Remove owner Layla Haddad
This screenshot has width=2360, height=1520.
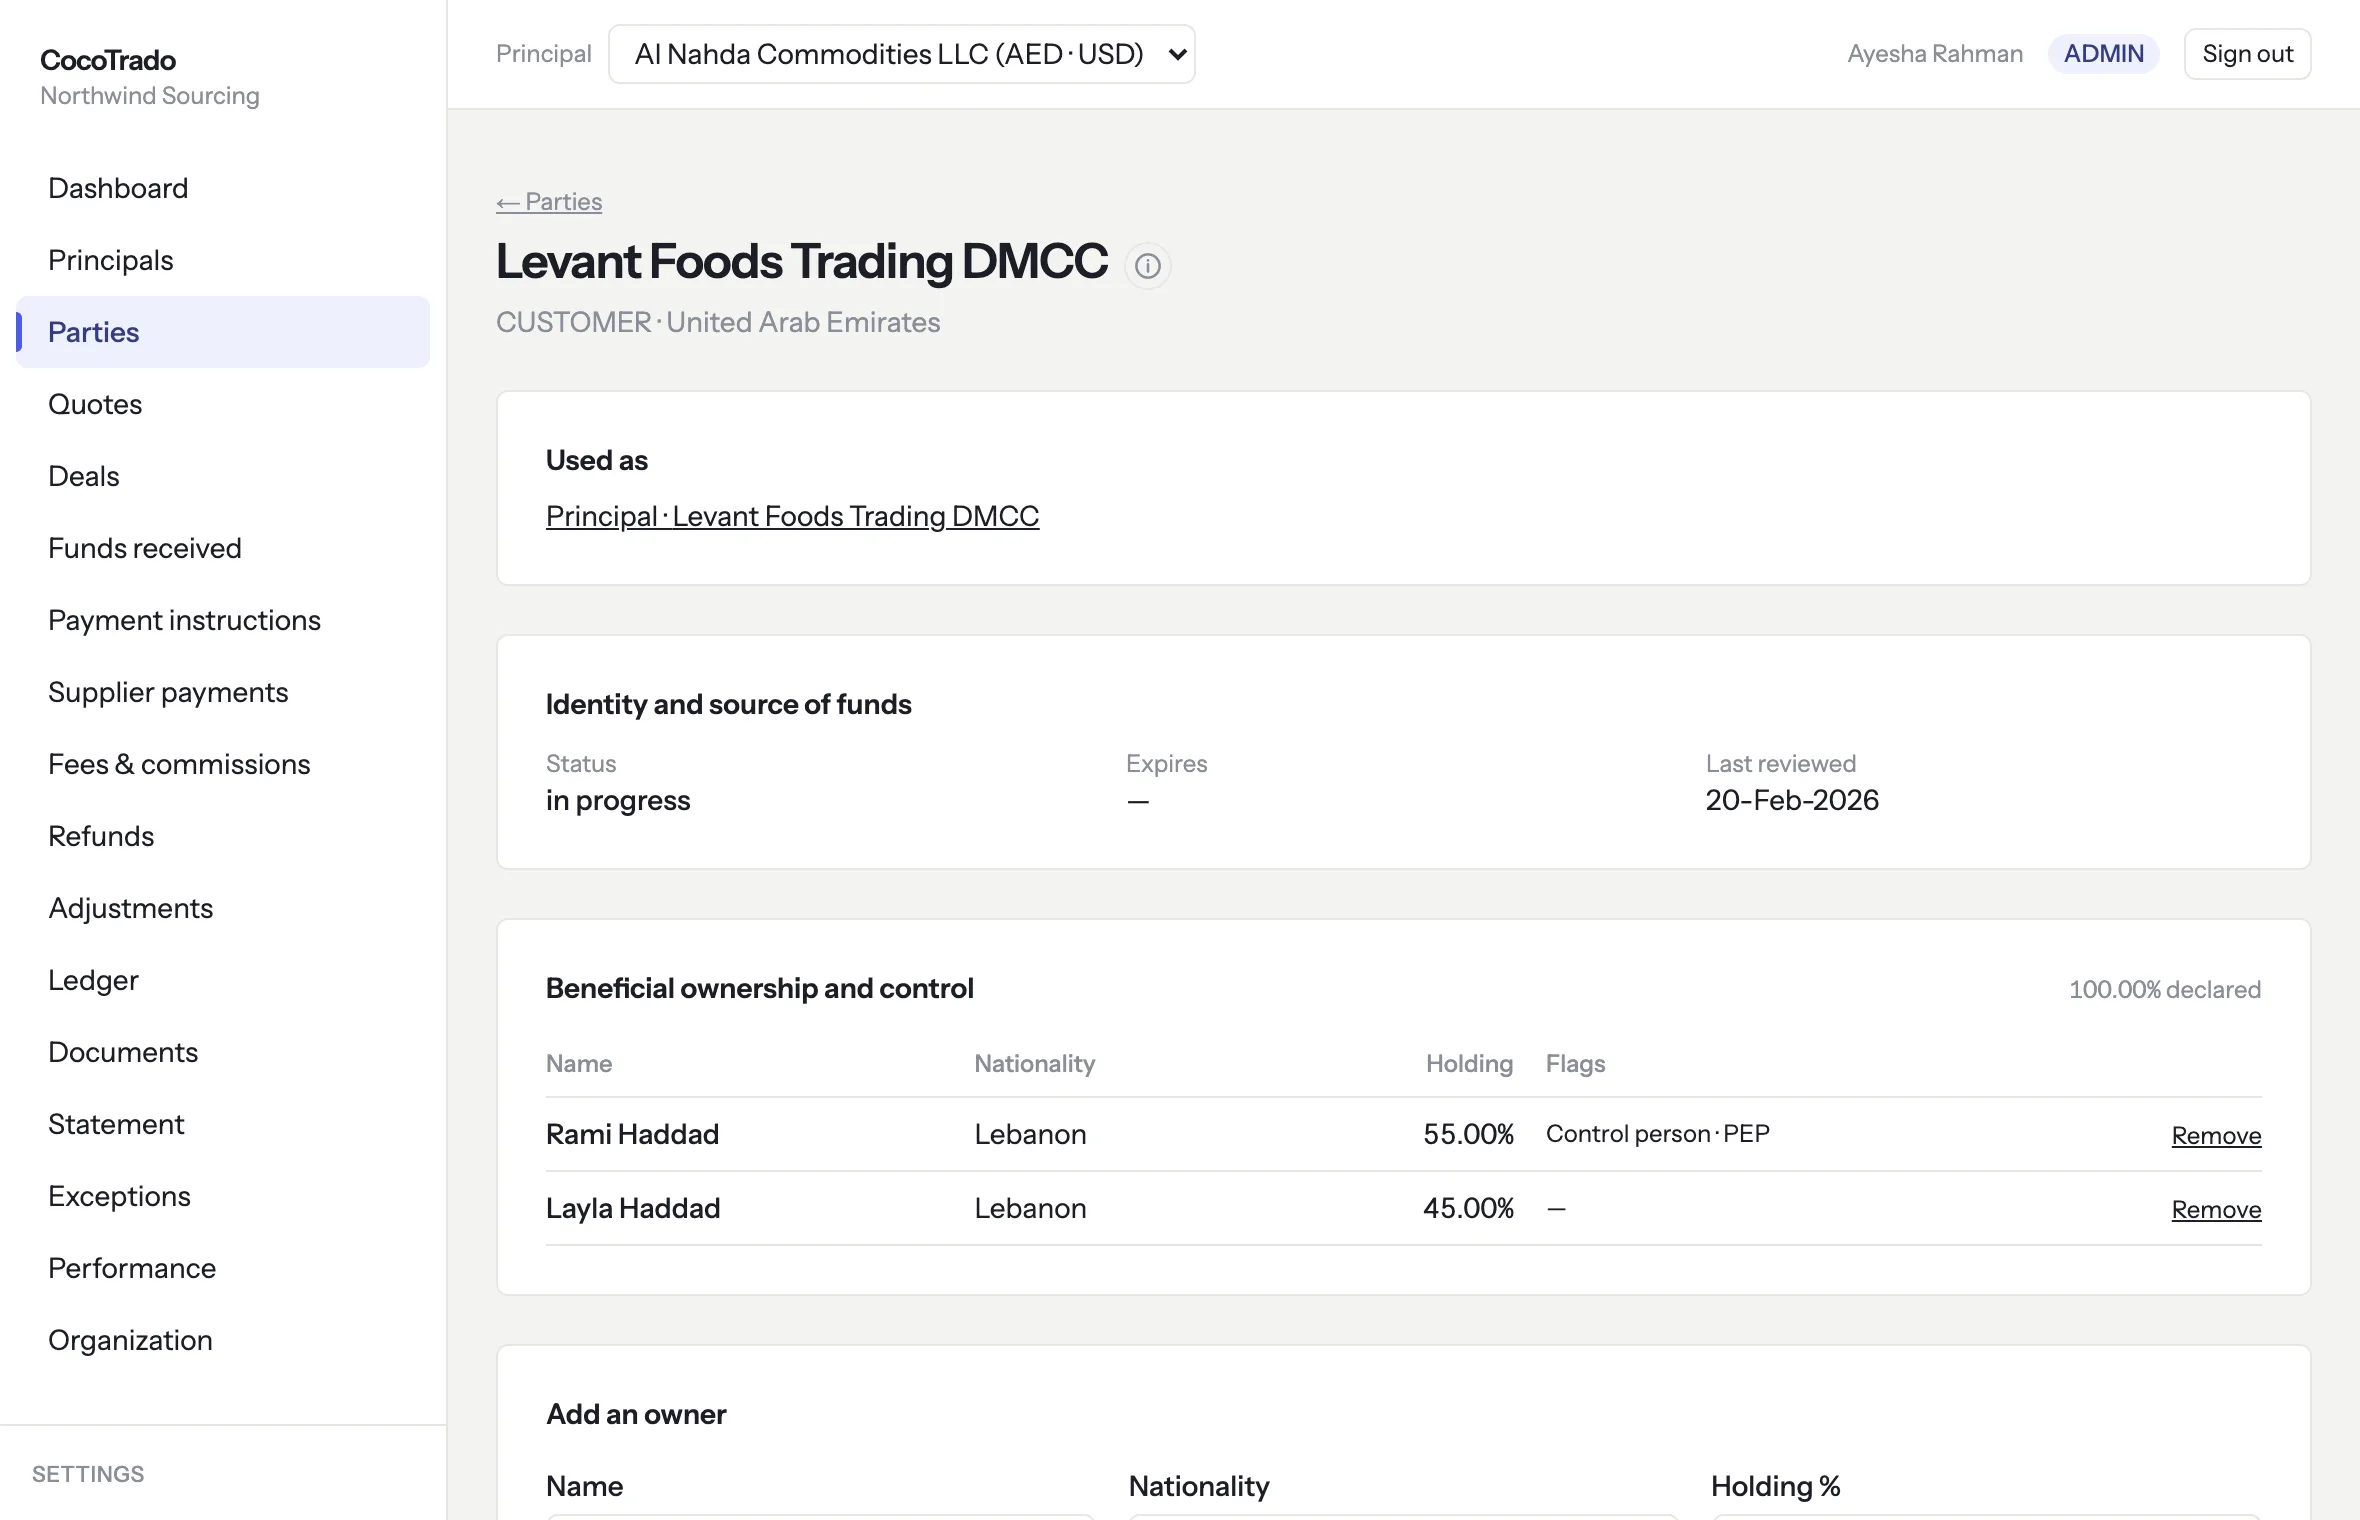pyautogui.click(x=2216, y=1209)
